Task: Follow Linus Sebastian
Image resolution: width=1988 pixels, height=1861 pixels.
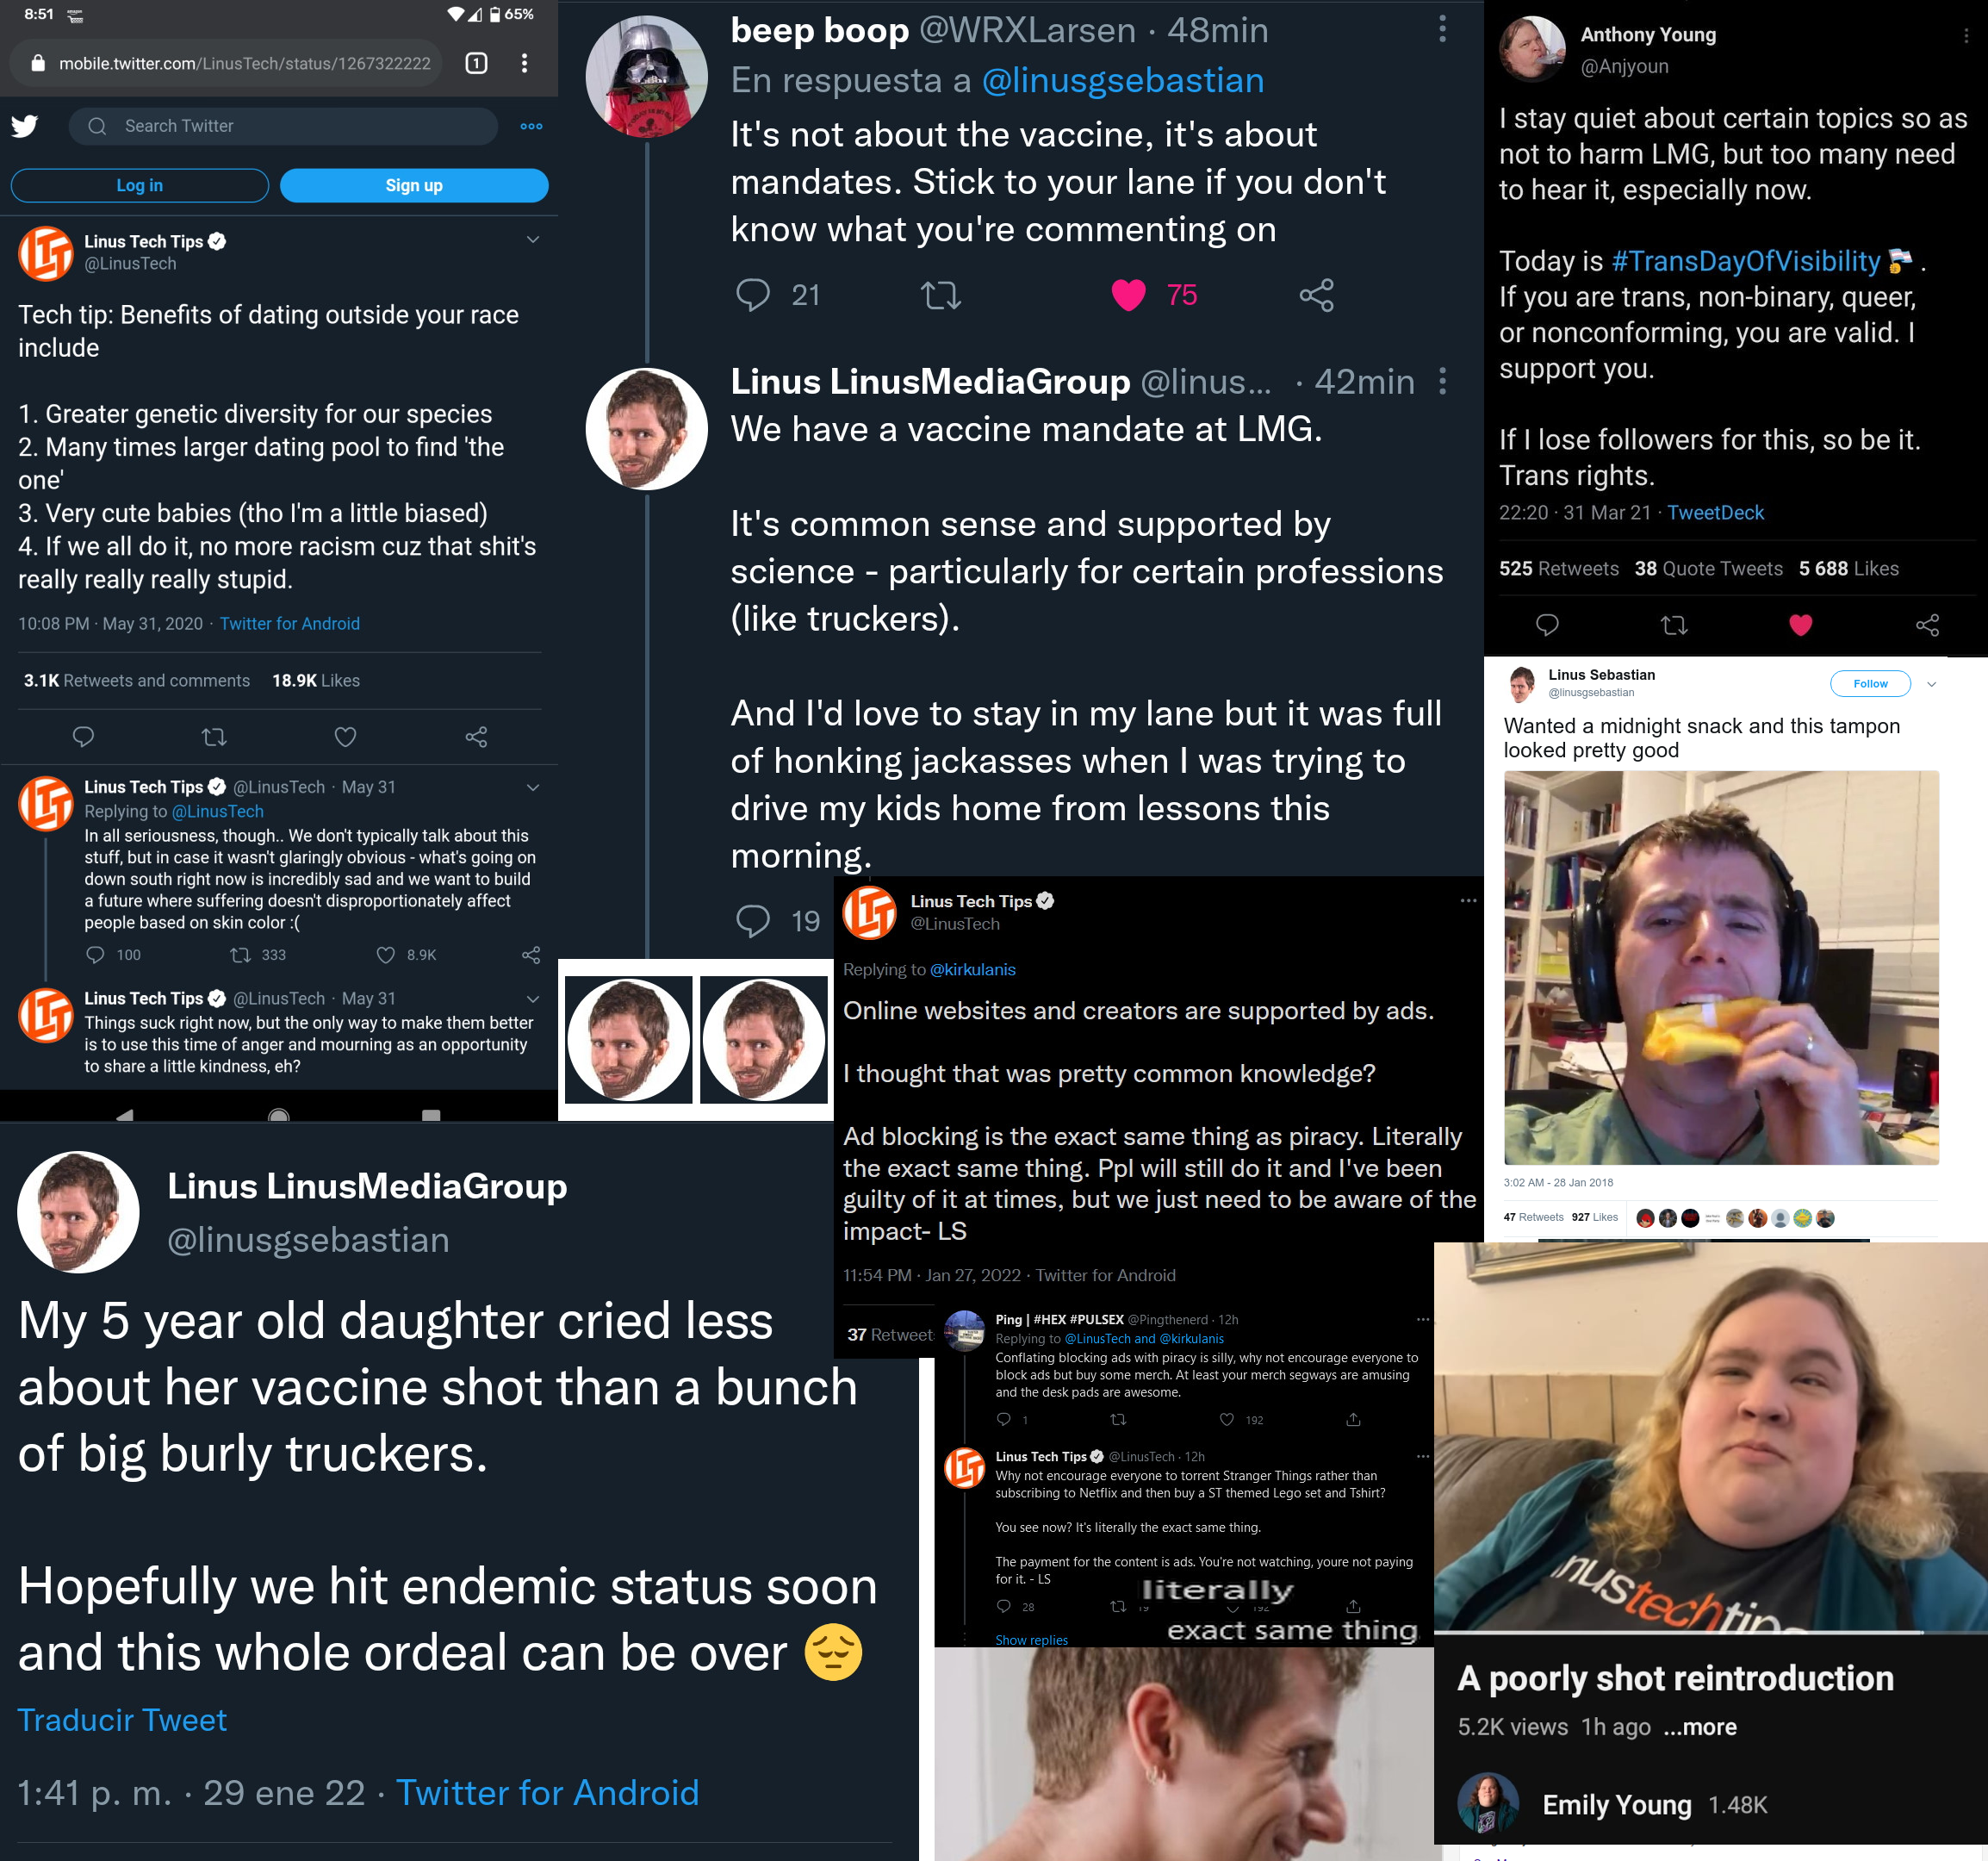Action: click(1870, 684)
